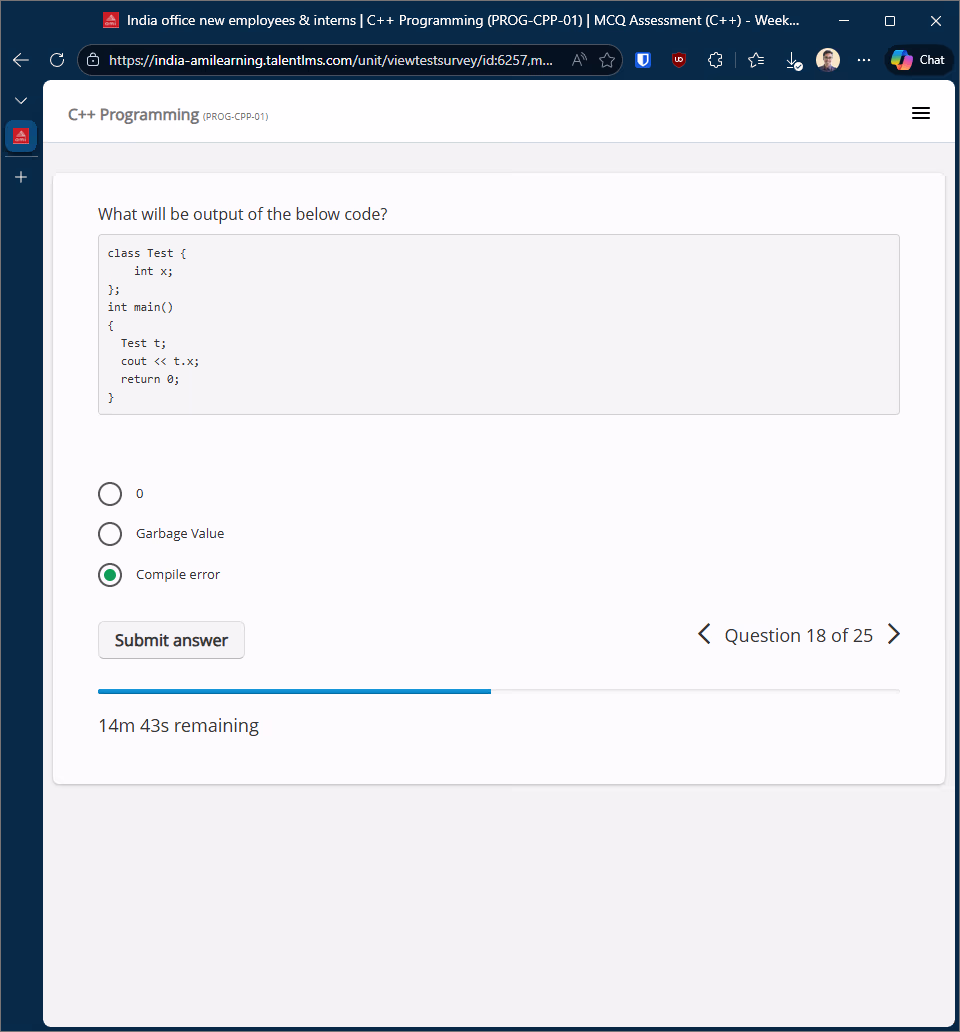Choose the "Garbage Value" radio option

pos(110,534)
